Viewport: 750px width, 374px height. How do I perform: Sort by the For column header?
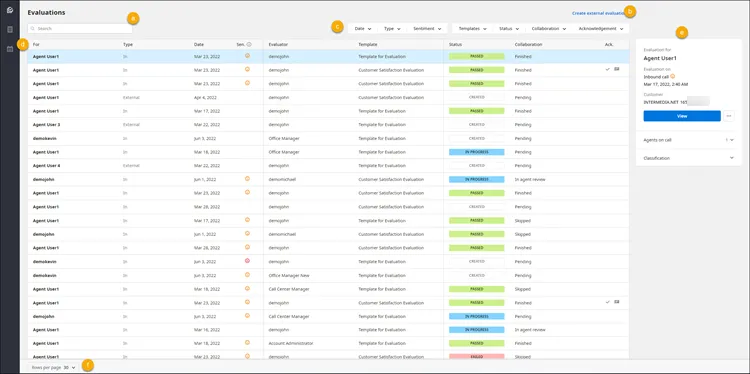[36, 44]
